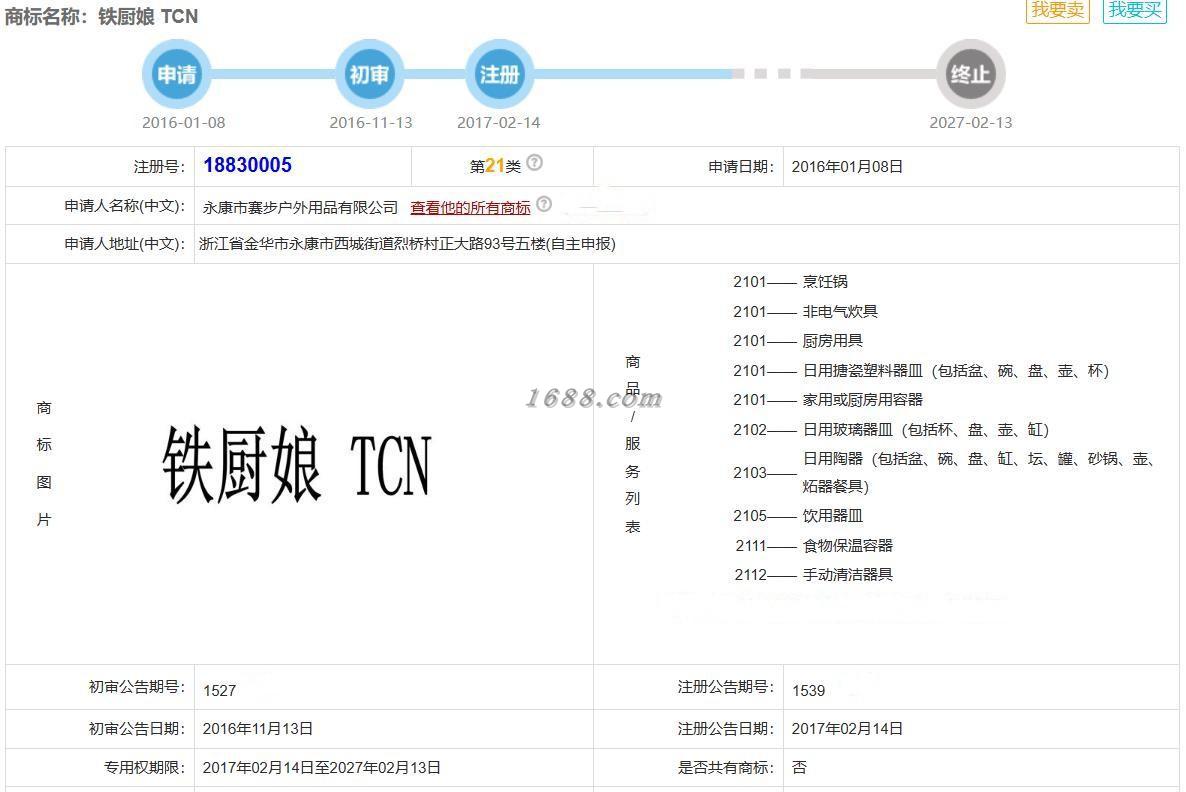Click the goods item 日用玻璃器皿
This screenshot has width=1186, height=792.
(848, 430)
